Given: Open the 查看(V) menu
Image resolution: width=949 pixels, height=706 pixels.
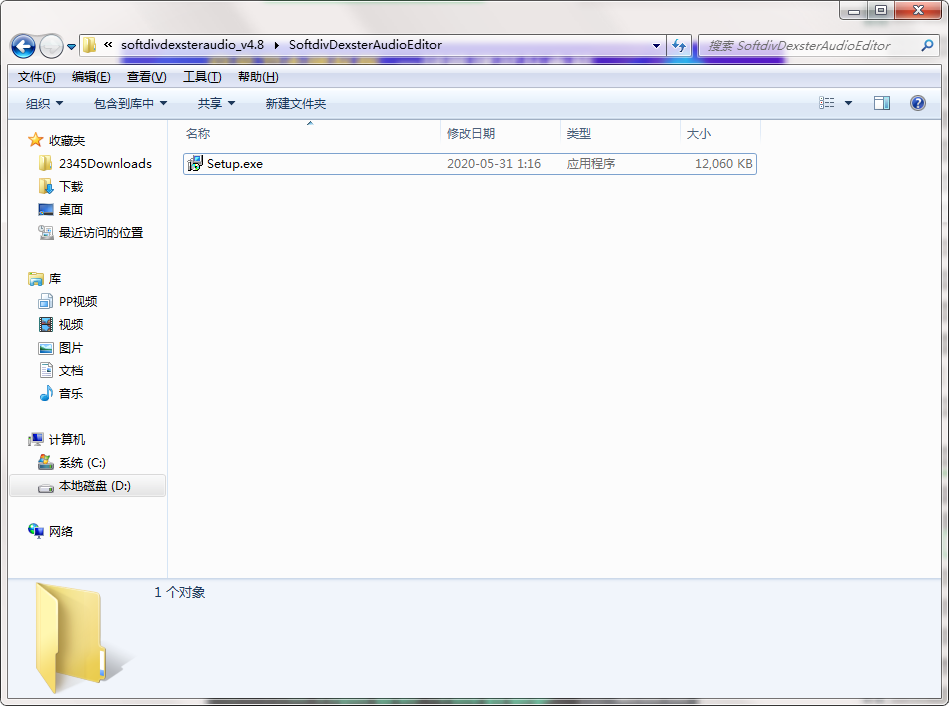Looking at the screenshot, I should 146,77.
